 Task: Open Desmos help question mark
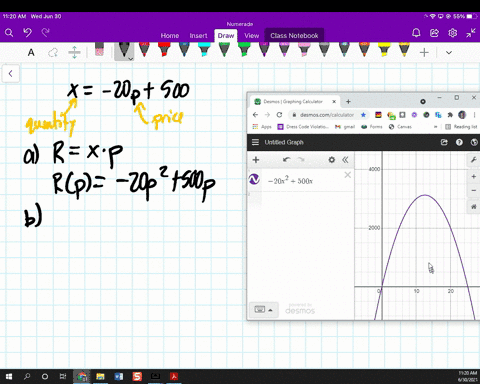pyautogui.click(x=459, y=142)
